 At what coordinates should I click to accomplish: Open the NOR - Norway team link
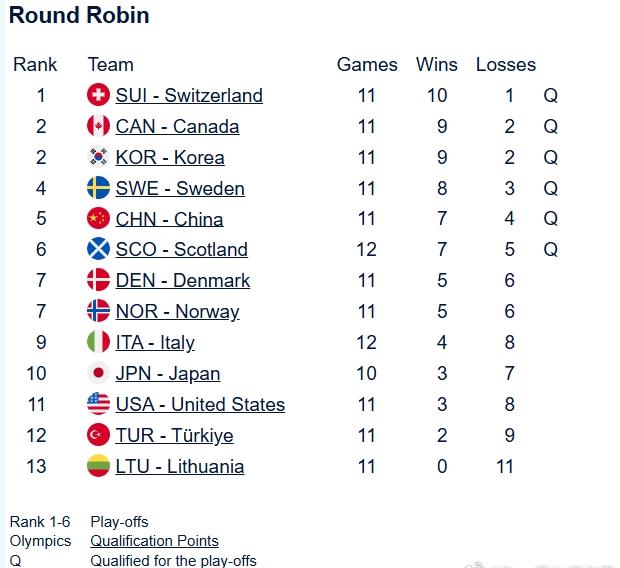pos(177,312)
